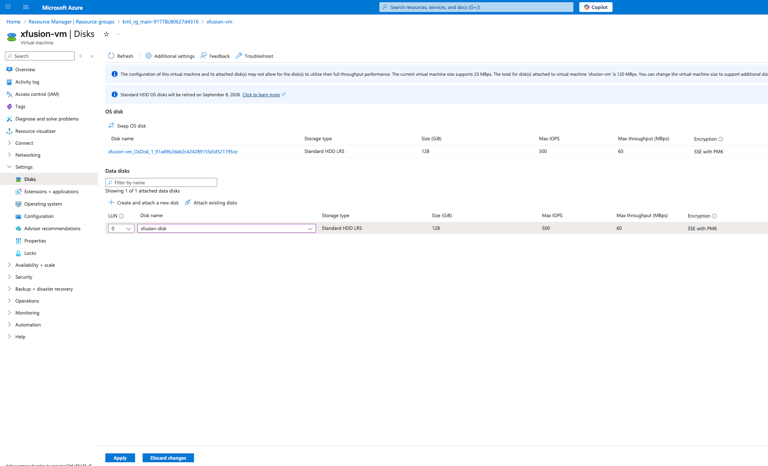Favorite this page with the star icon
This screenshot has width=768, height=466.
click(x=106, y=34)
